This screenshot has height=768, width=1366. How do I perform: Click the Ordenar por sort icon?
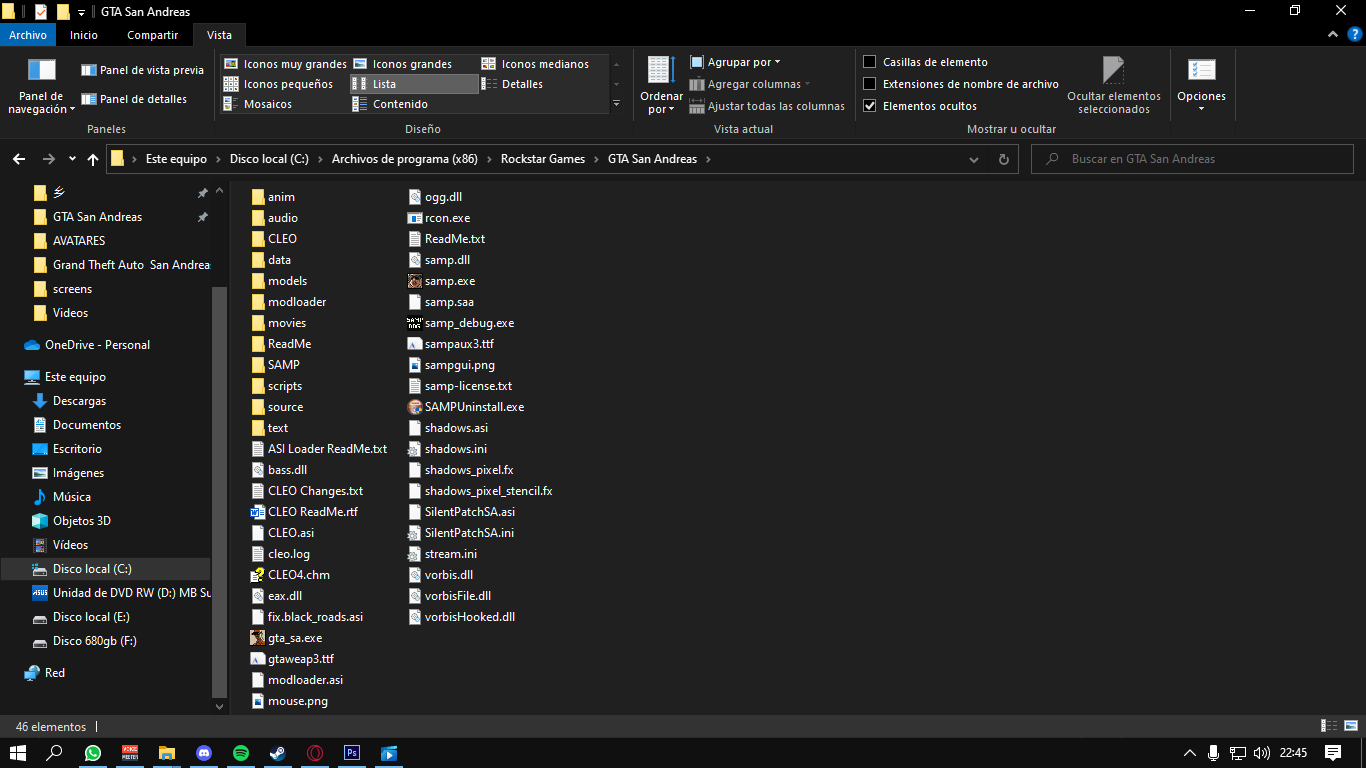point(660,70)
